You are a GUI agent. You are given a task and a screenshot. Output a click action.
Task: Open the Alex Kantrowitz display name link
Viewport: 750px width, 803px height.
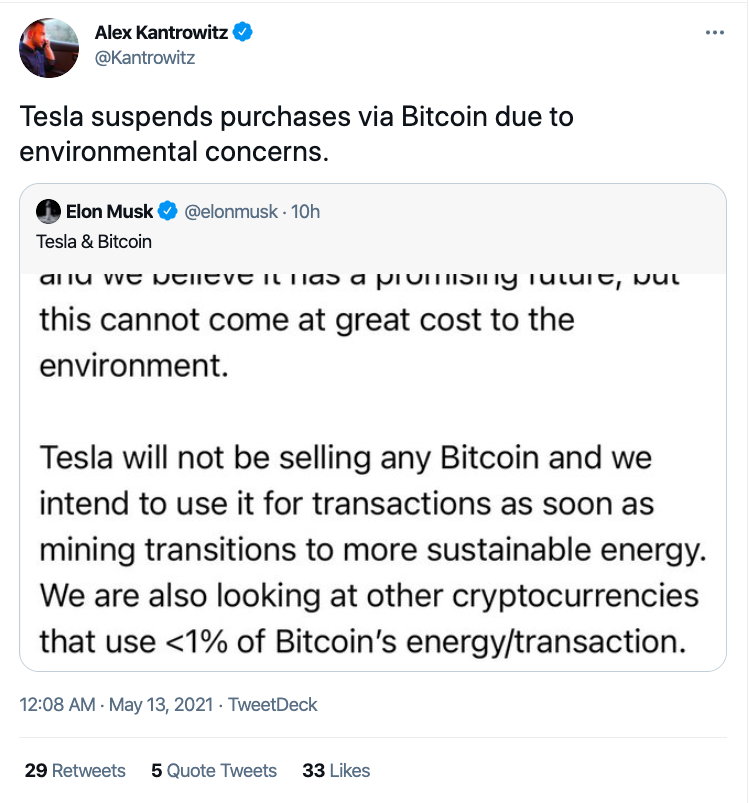pos(162,33)
